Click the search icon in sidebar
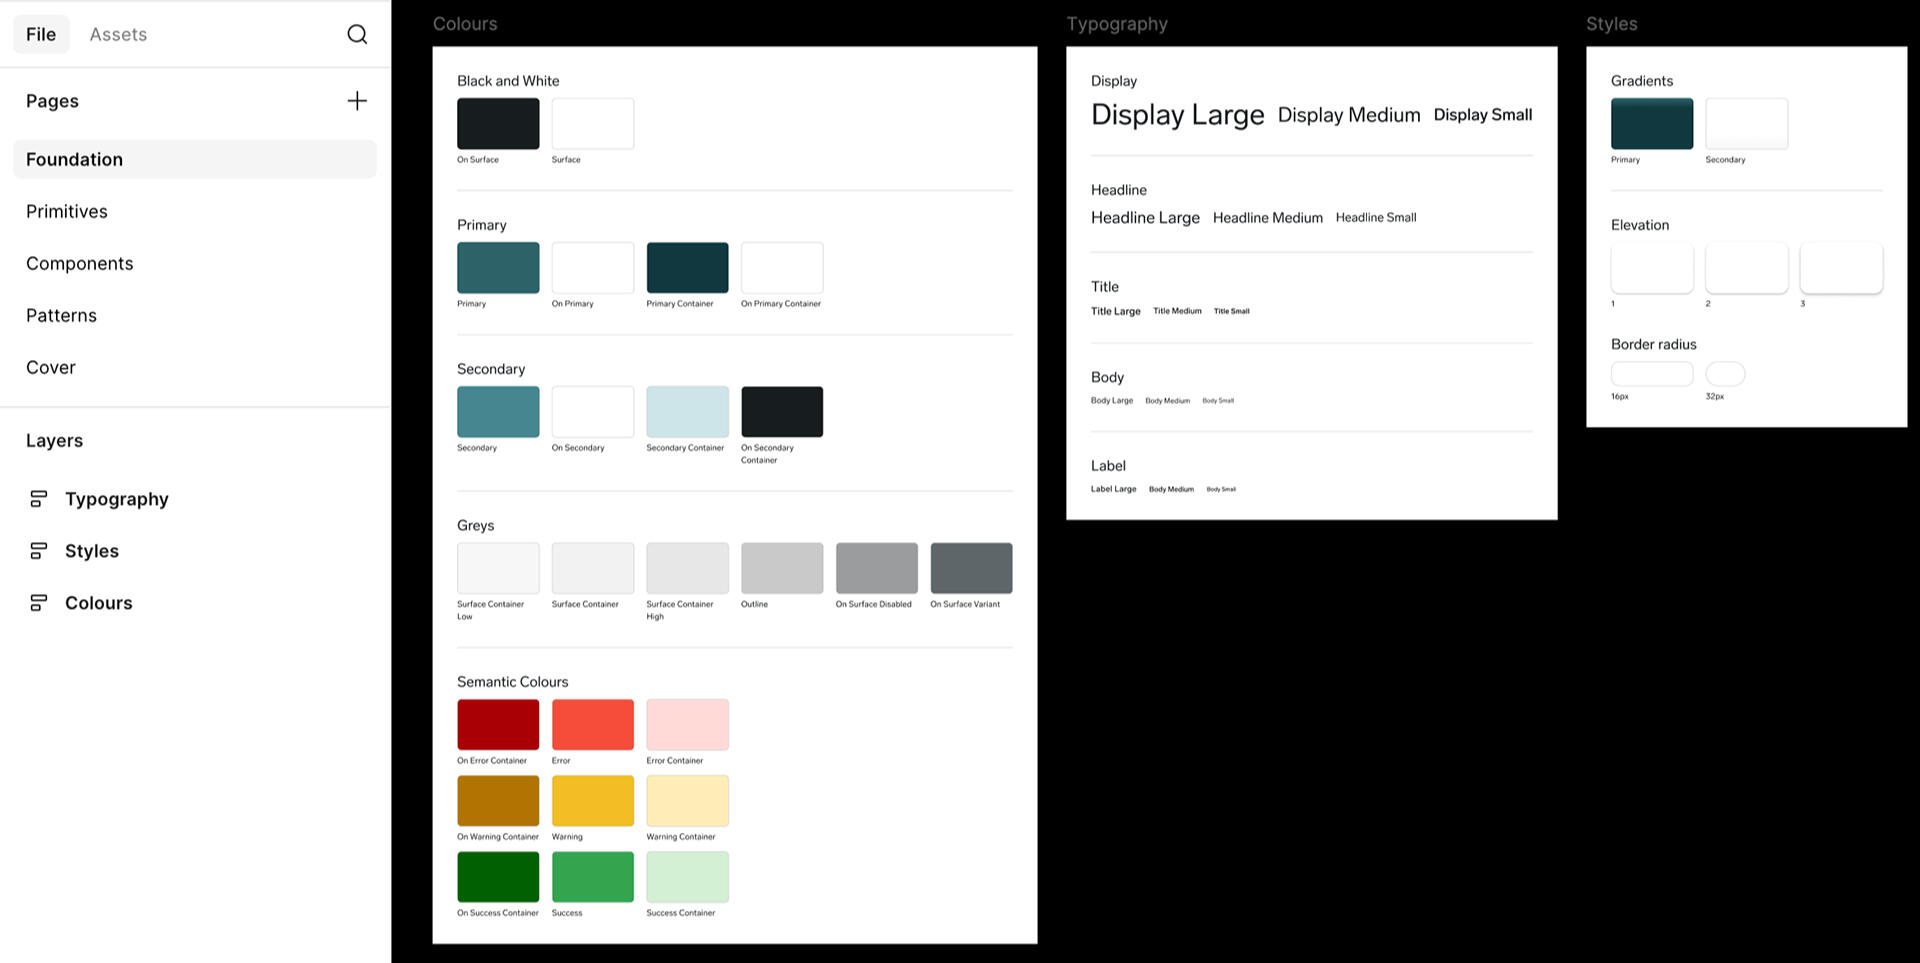Image resolution: width=1920 pixels, height=963 pixels. pyautogui.click(x=357, y=35)
